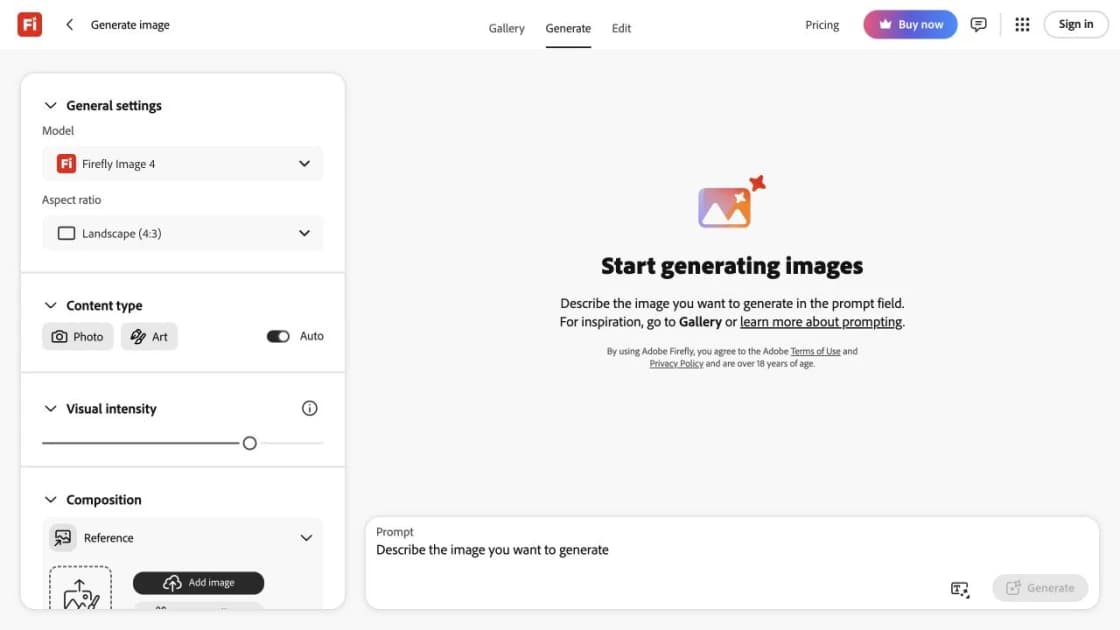Click the Generate button in the prompt box

point(1040,588)
